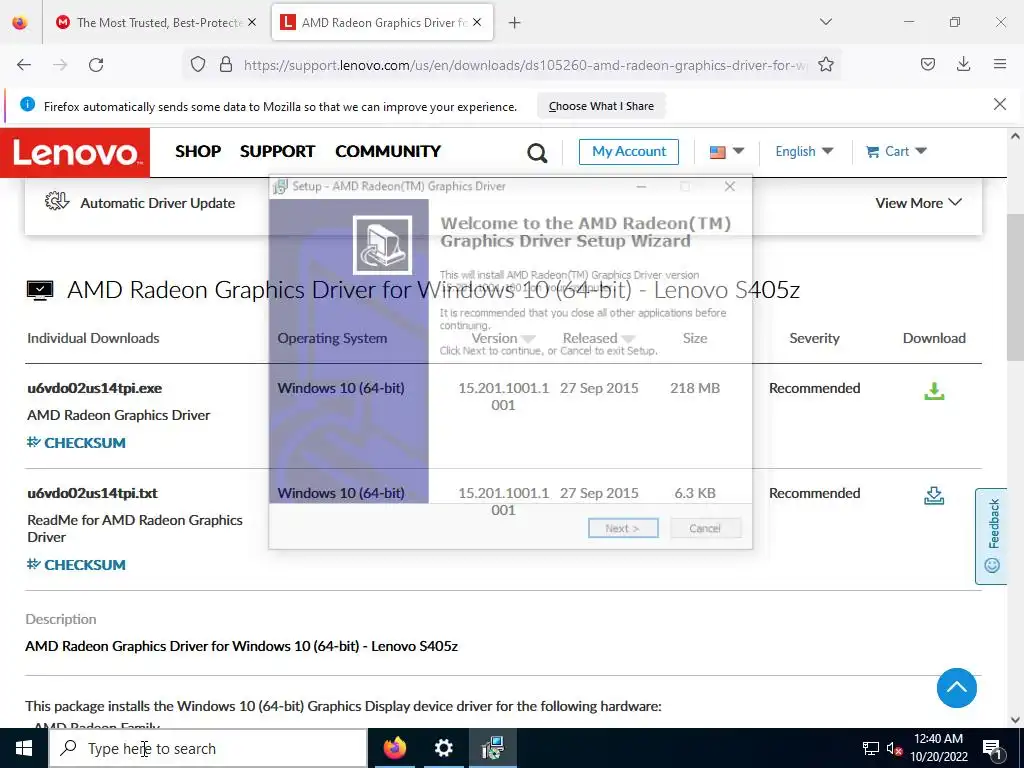Click the page vertical scrollbar
Image resolution: width=1024 pixels, height=768 pixels.
(x=1015, y=287)
